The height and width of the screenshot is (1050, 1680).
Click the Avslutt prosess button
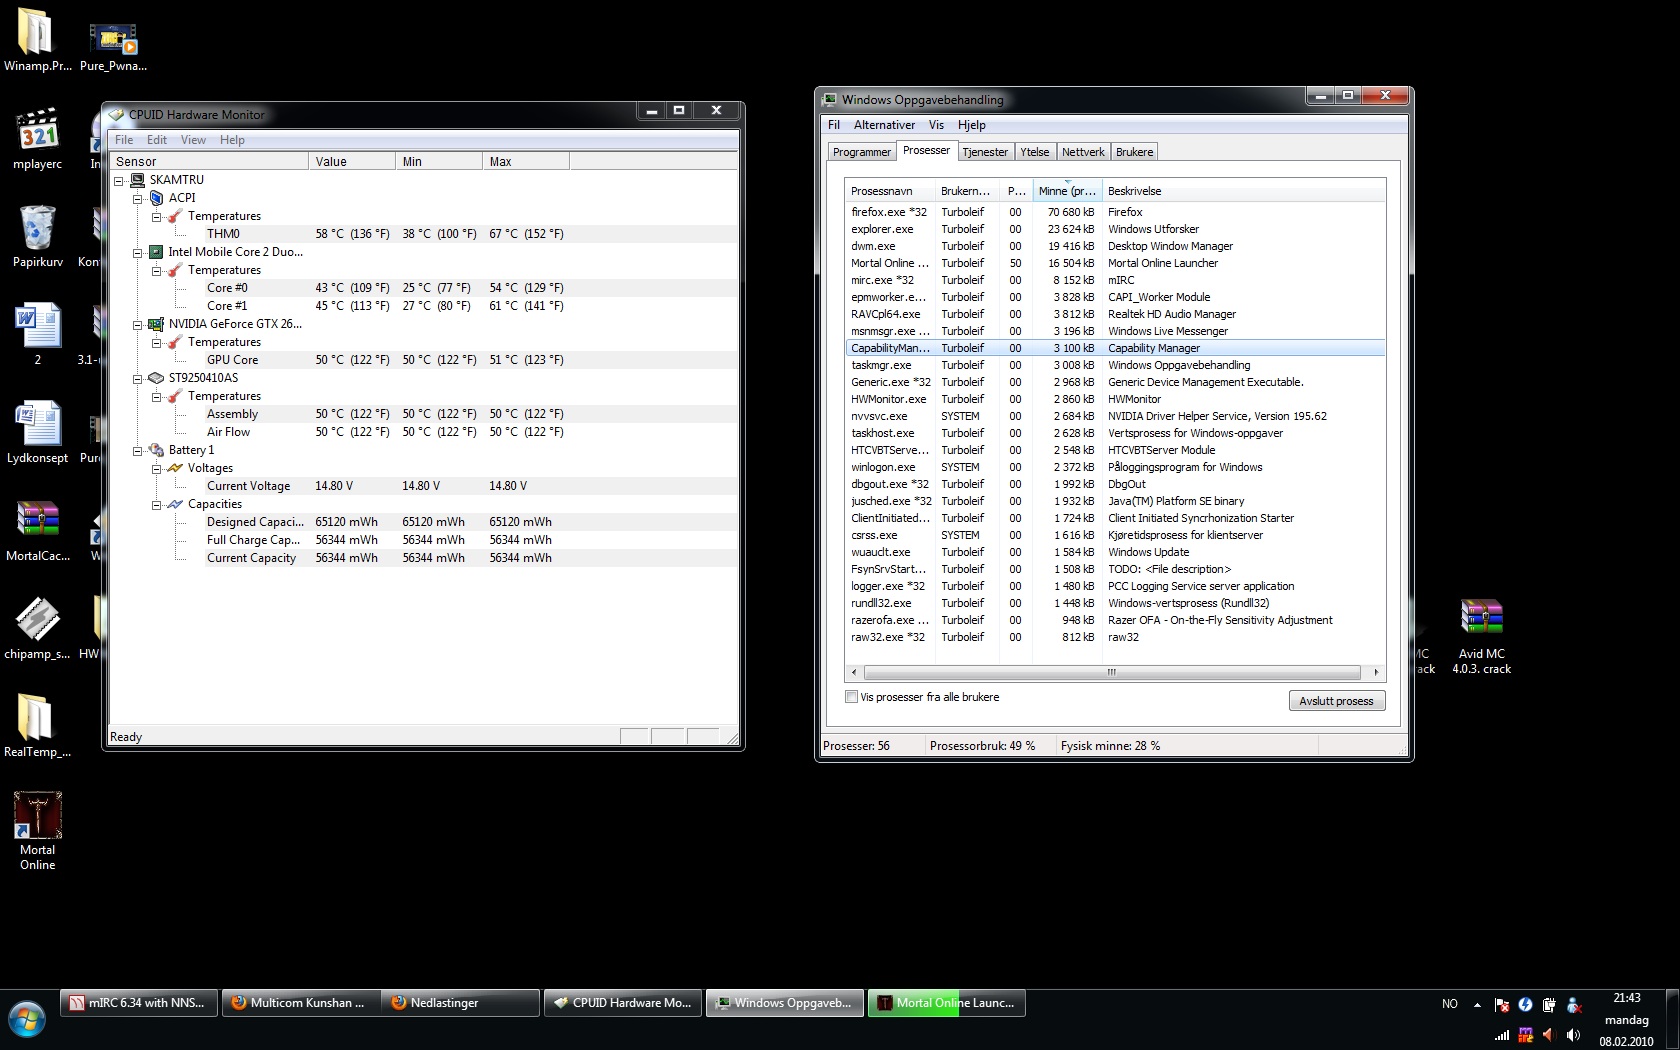pos(1336,701)
